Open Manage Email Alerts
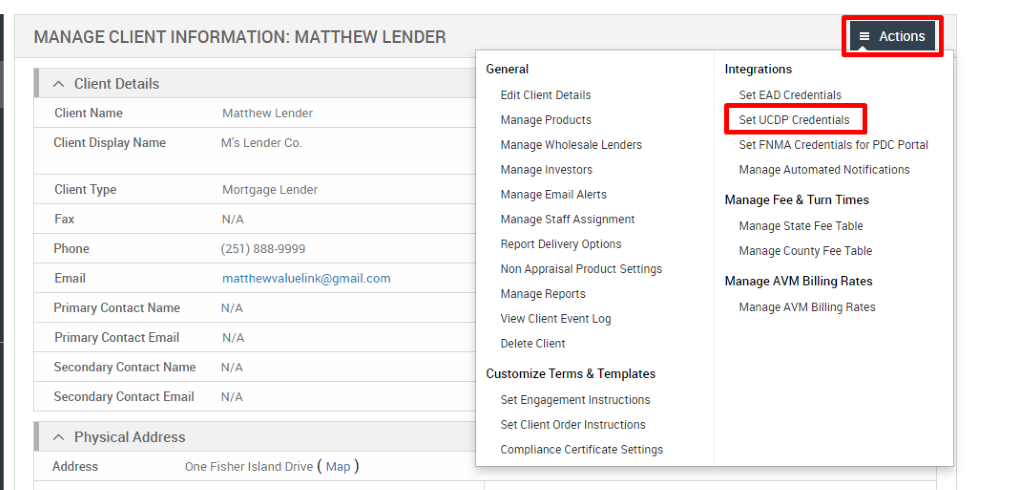 (553, 195)
